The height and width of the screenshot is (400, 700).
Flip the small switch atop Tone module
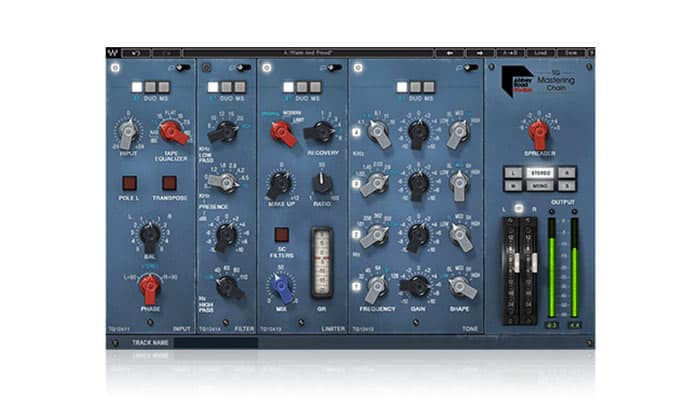click(470, 67)
